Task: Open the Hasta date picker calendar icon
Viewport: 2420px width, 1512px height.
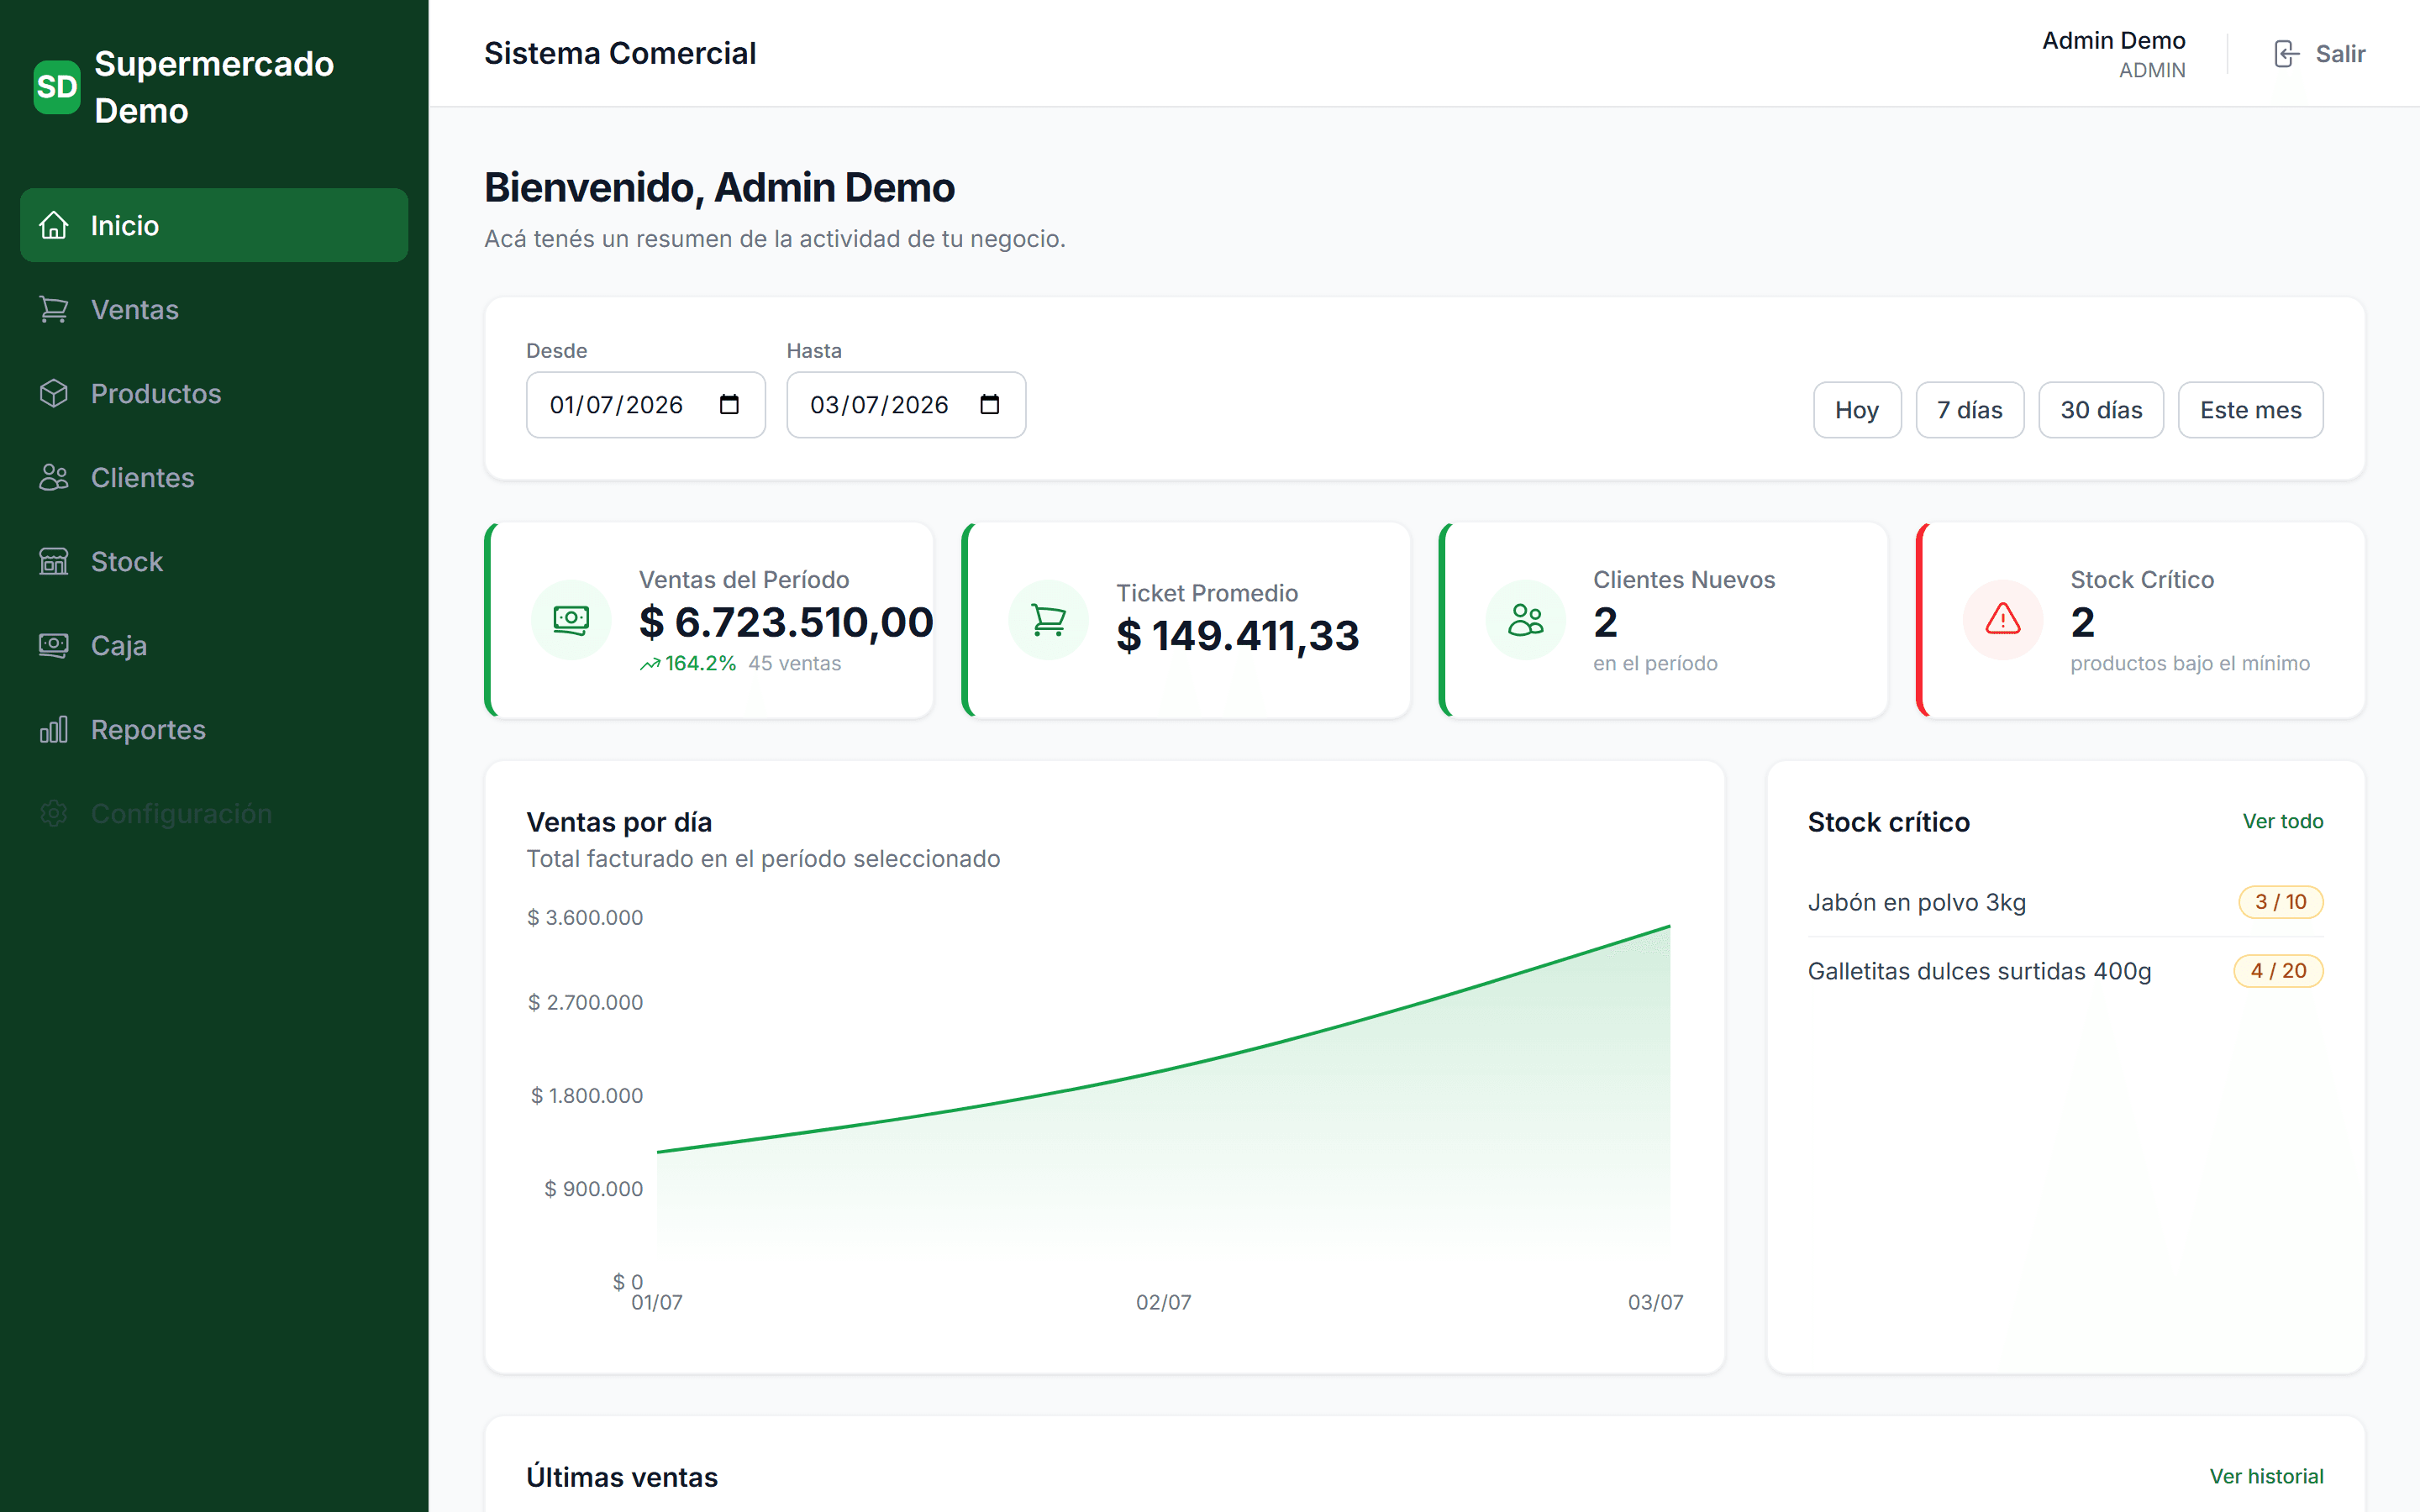Action: [989, 405]
